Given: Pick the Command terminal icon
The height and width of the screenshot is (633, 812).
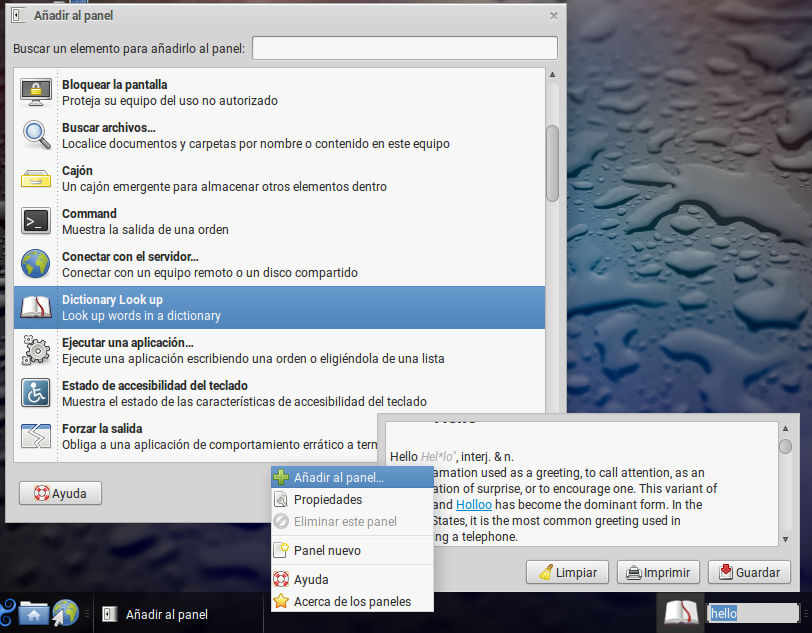Looking at the screenshot, I should pyautogui.click(x=36, y=221).
